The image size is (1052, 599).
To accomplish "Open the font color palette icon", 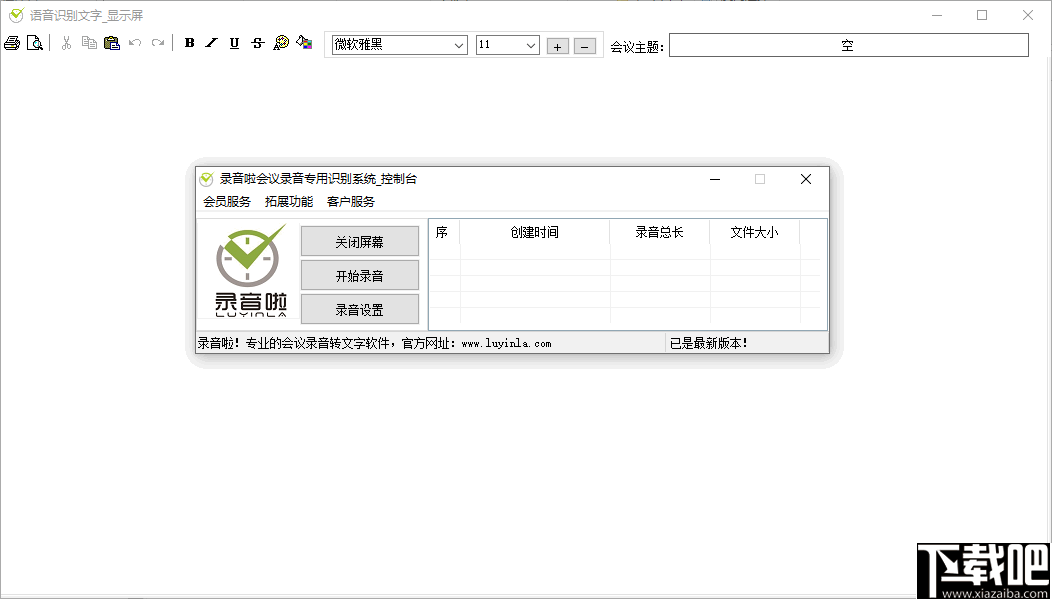I will pyautogui.click(x=281, y=43).
